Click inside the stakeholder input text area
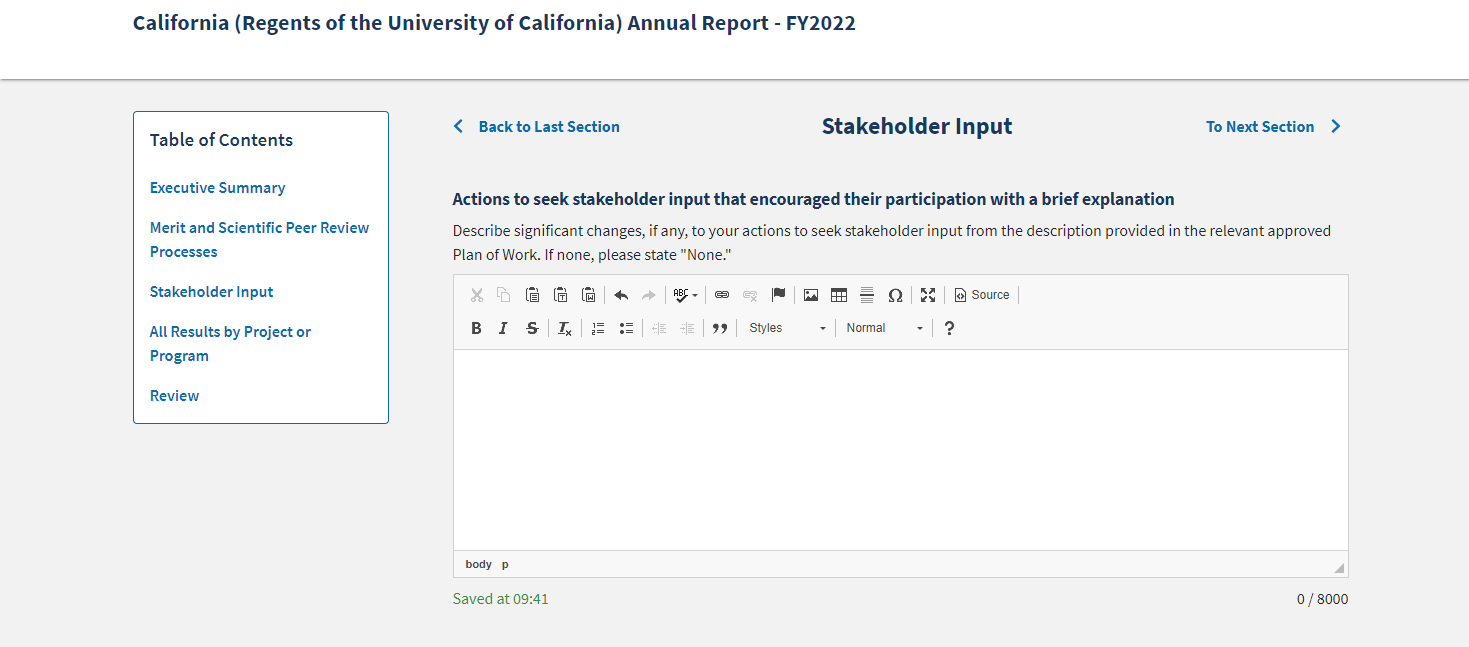Image resolution: width=1469 pixels, height=647 pixels. point(900,450)
